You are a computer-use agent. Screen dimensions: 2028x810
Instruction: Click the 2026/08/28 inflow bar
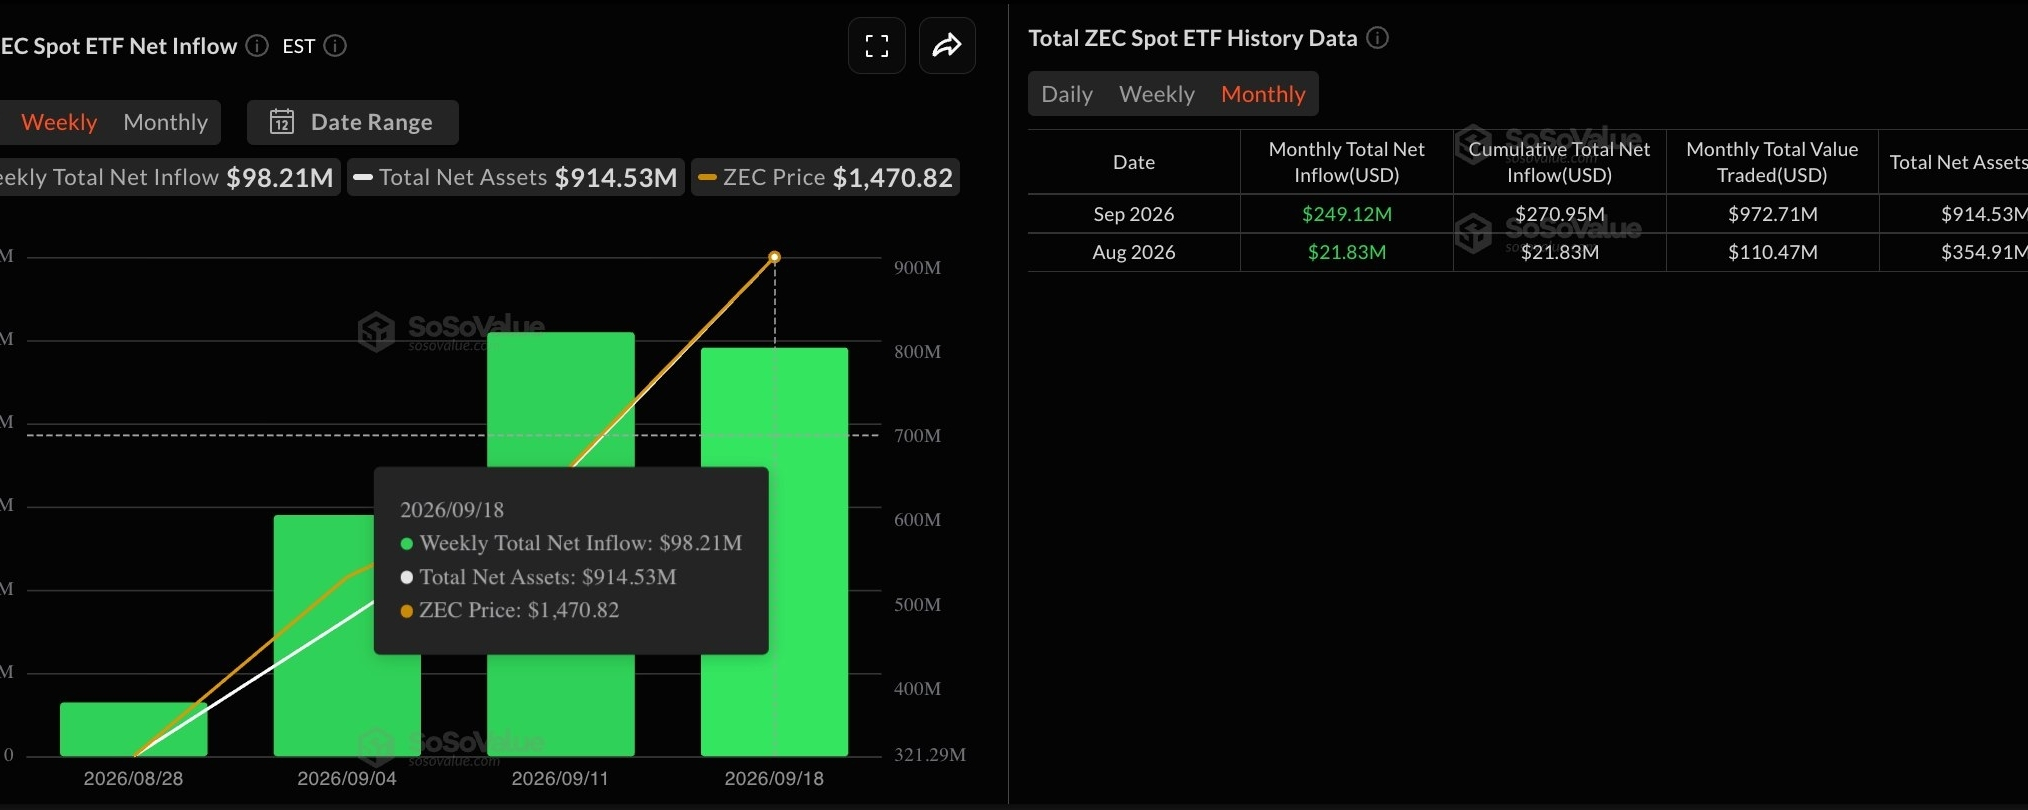[134, 729]
